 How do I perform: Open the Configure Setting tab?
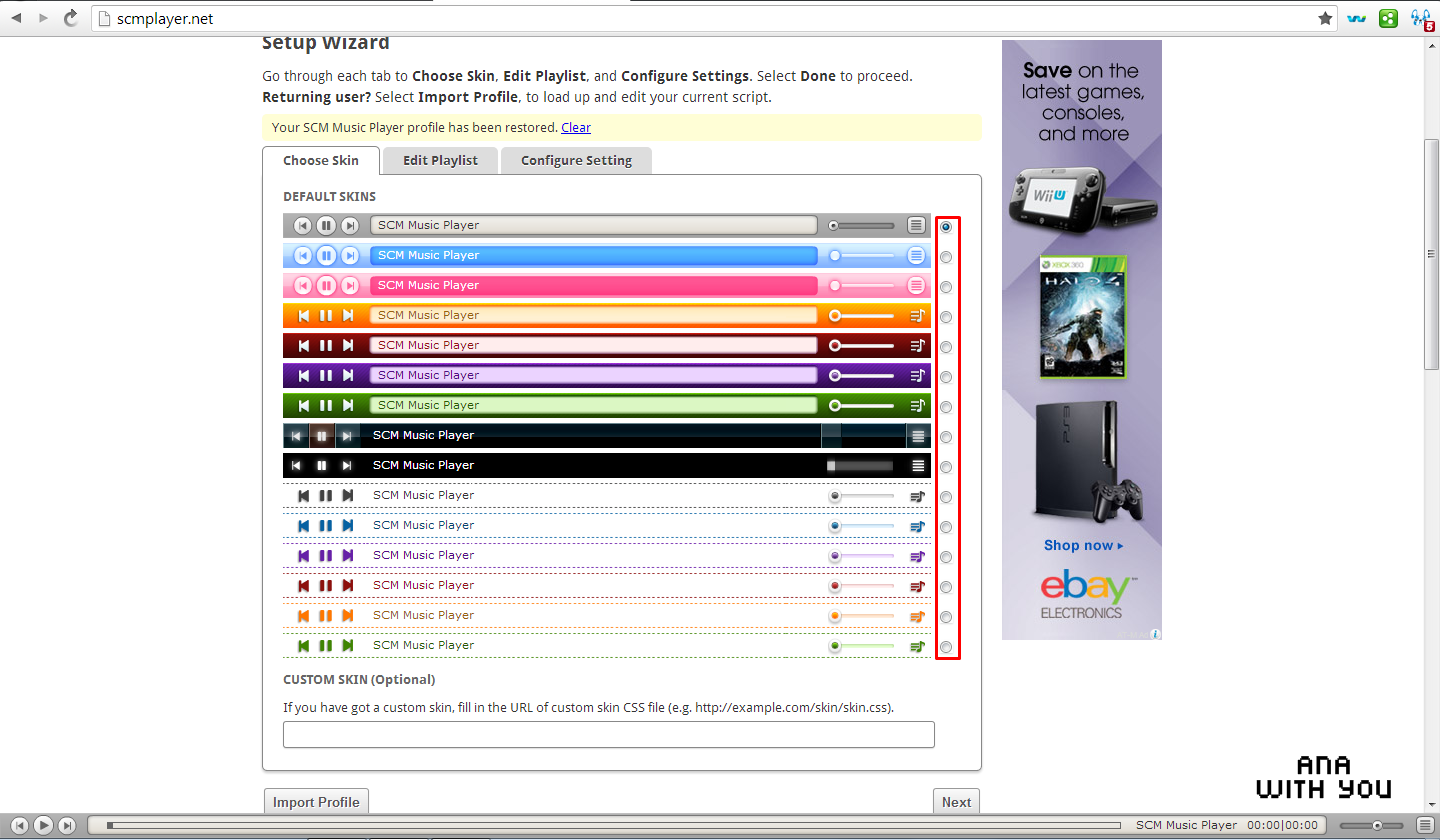pyautogui.click(x=576, y=160)
